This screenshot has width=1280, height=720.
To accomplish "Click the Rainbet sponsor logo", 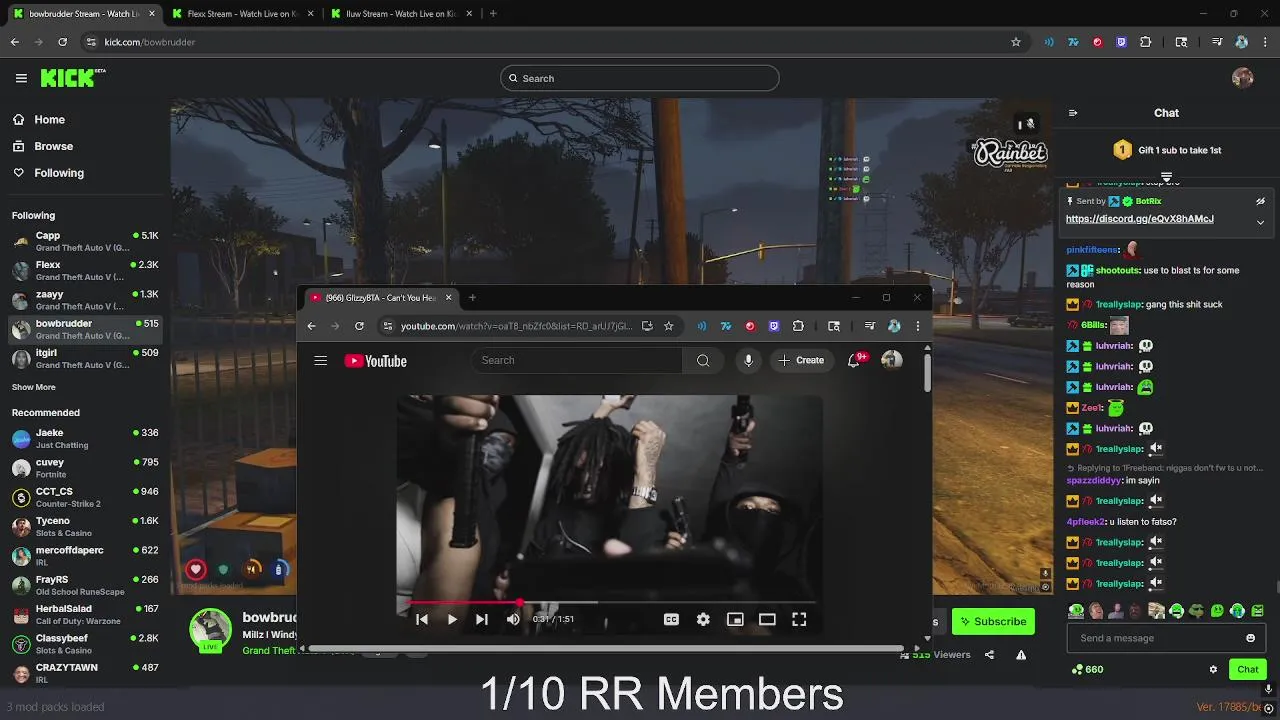I will [1010, 153].
